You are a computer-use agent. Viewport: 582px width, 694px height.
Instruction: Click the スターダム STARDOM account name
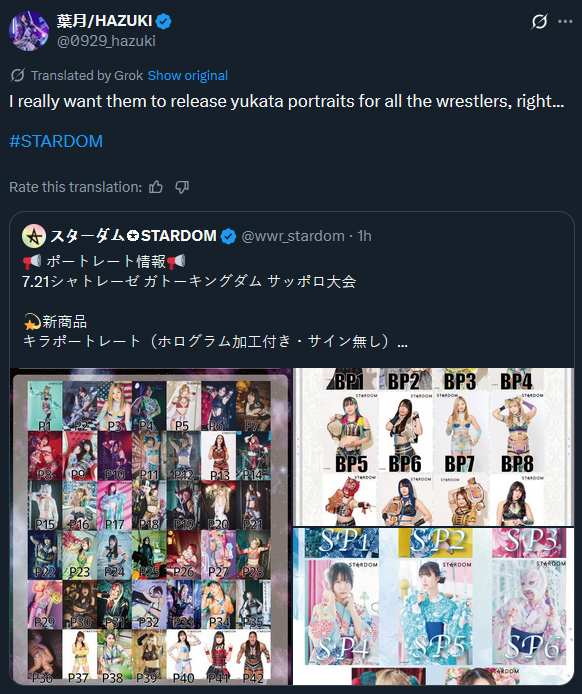pyautogui.click(x=133, y=236)
